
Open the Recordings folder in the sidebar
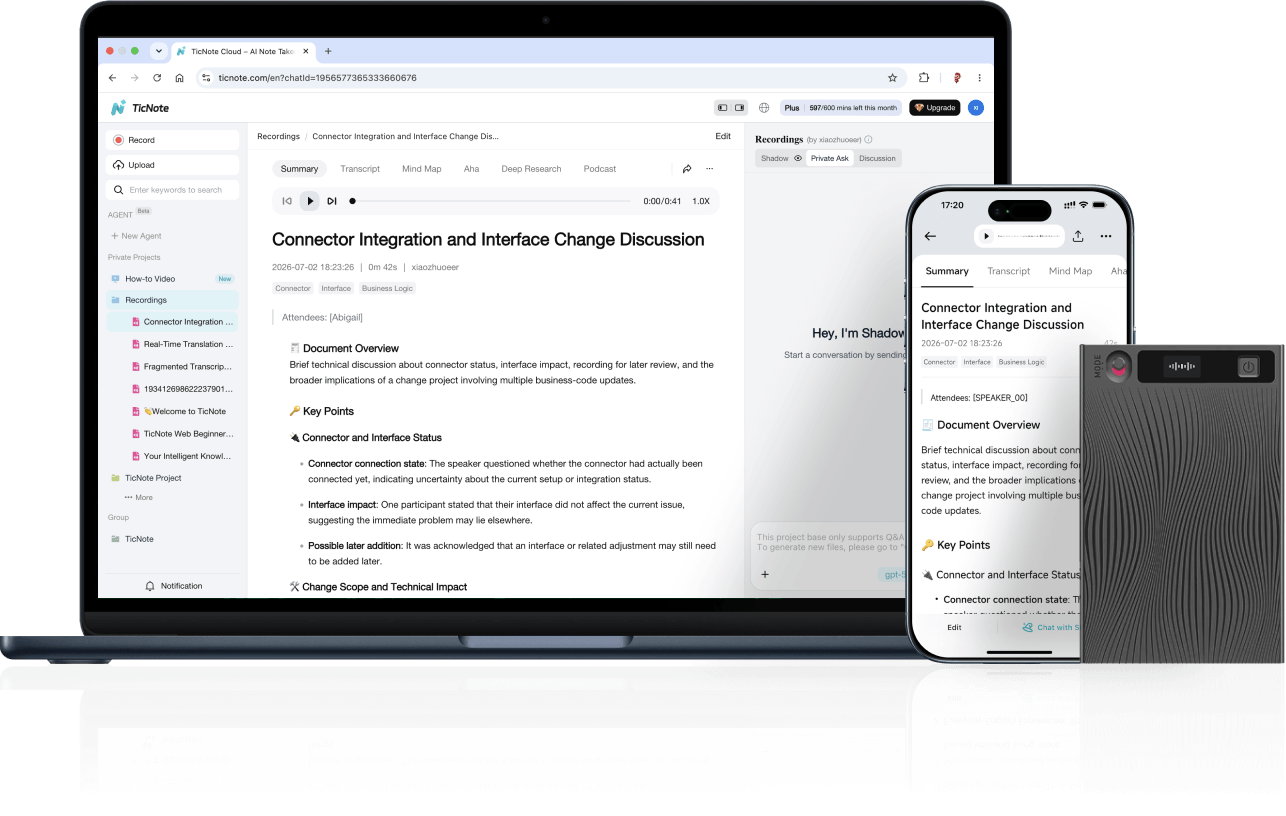tap(173, 300)
